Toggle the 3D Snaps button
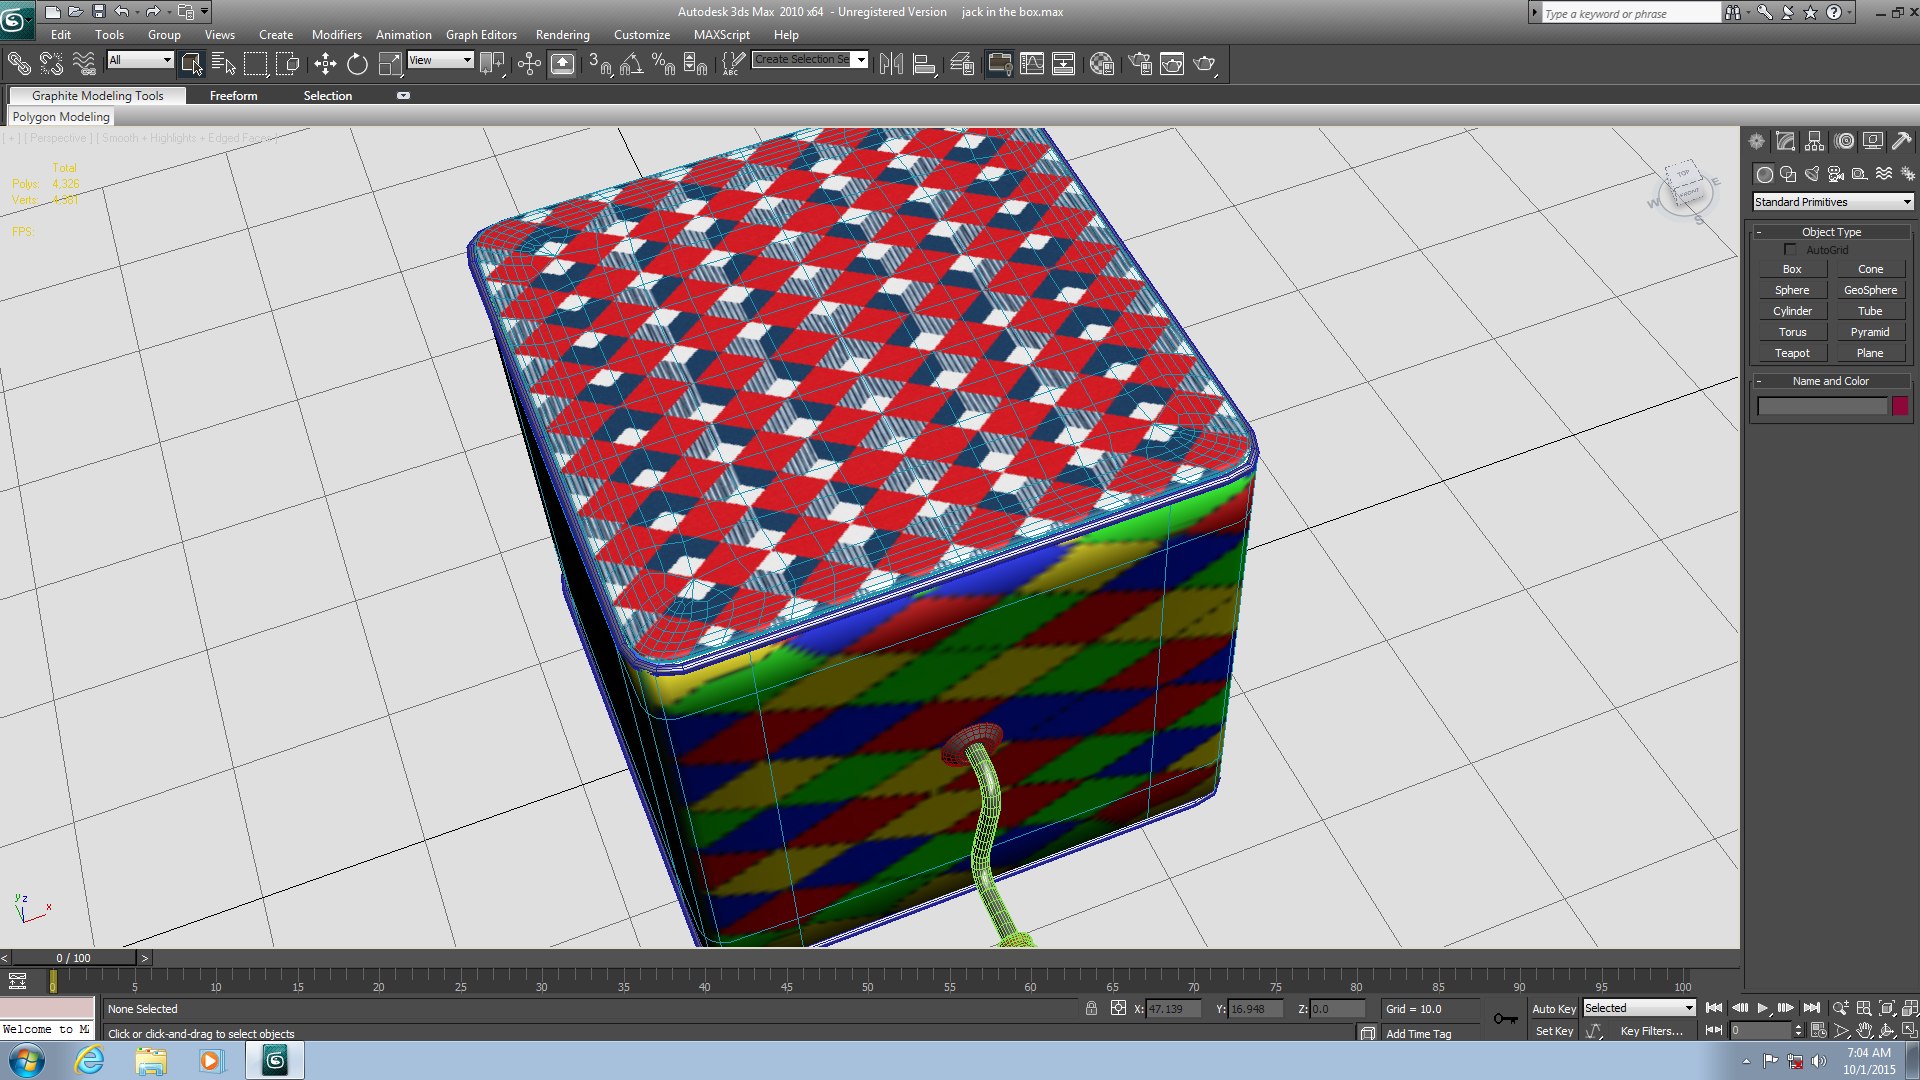1920x1080 pixels. pos(600,64)
